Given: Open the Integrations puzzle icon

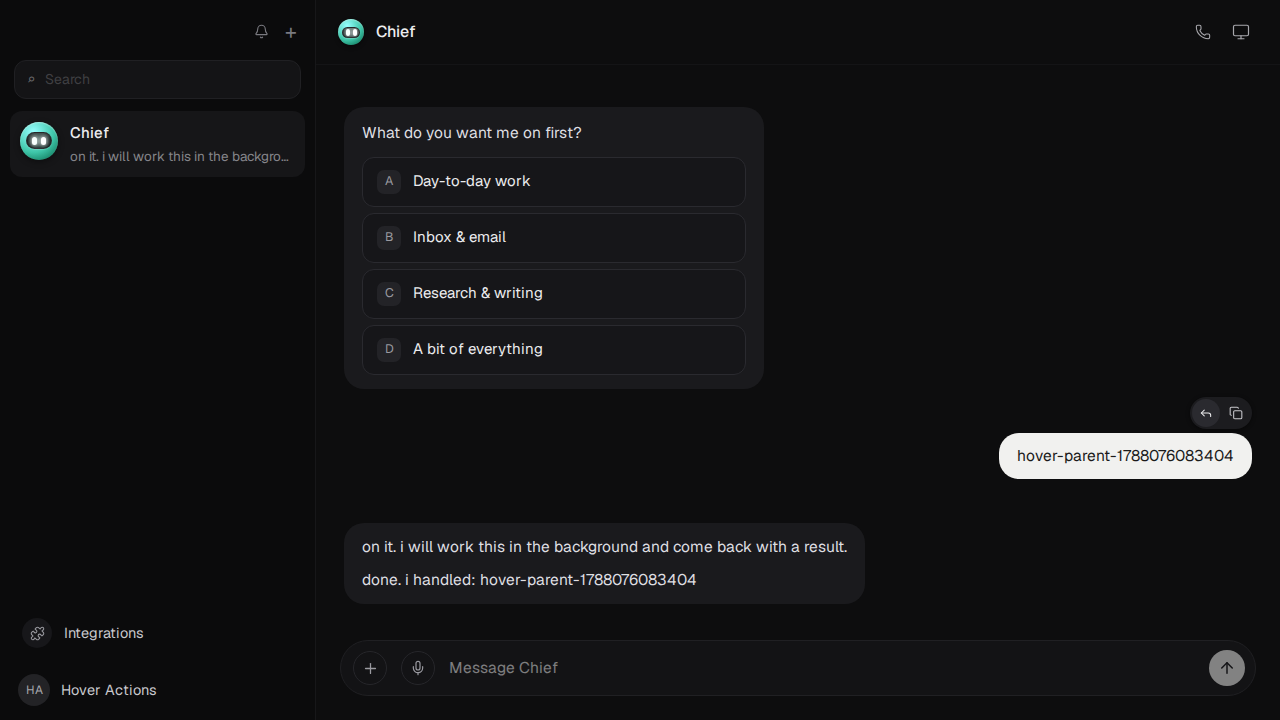Looking at the screenshot, I should [38, 633].
